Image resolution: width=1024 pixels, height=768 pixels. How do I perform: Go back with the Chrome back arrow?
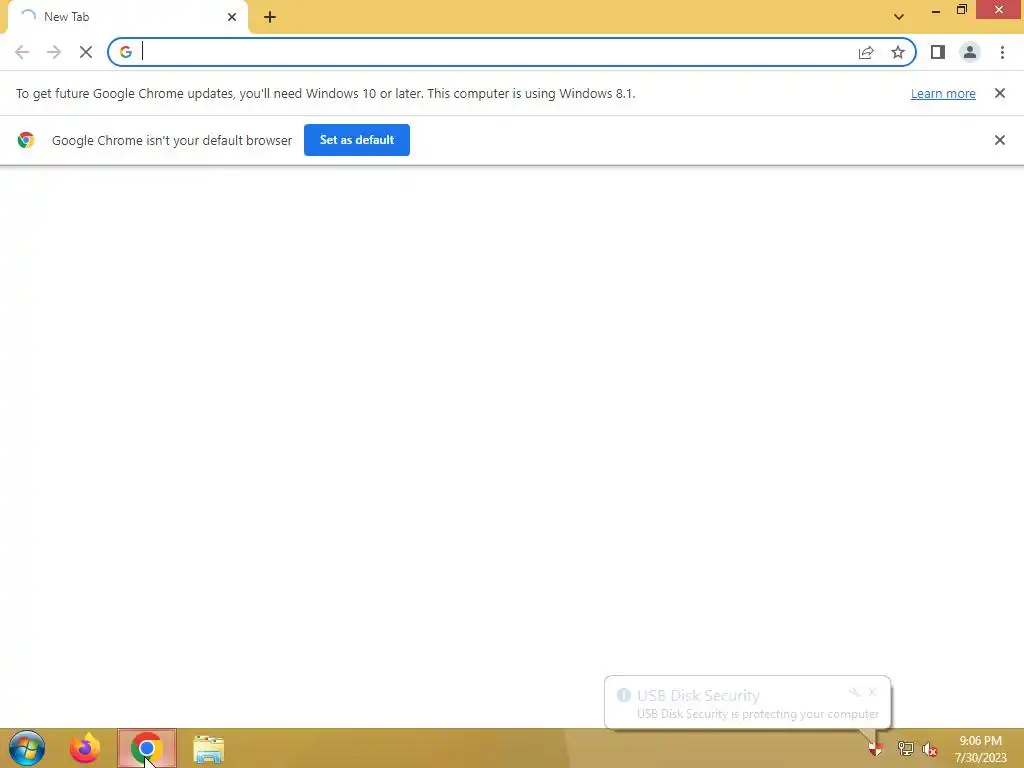coord(22,52)
